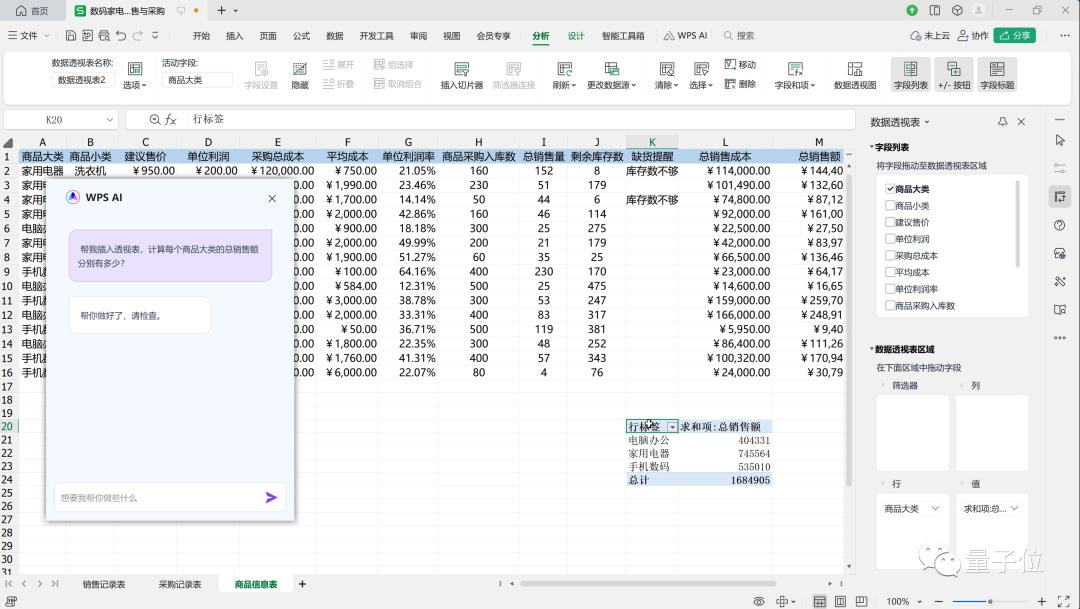Pin the 数据透视表 side panel
The height and width of the screenshot is (609, 1080).
click(1002, 122)
